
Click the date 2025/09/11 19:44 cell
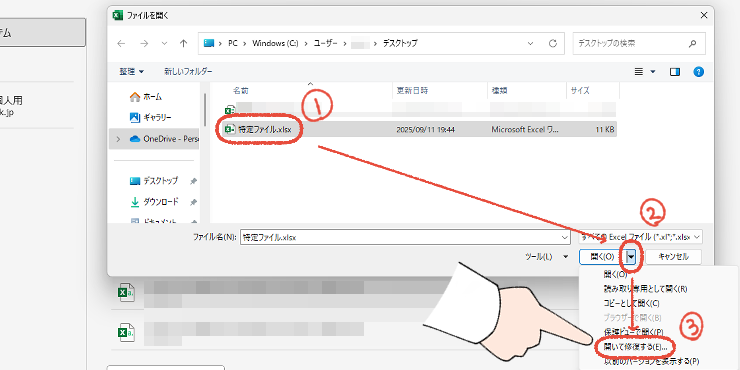click(426, 129)
